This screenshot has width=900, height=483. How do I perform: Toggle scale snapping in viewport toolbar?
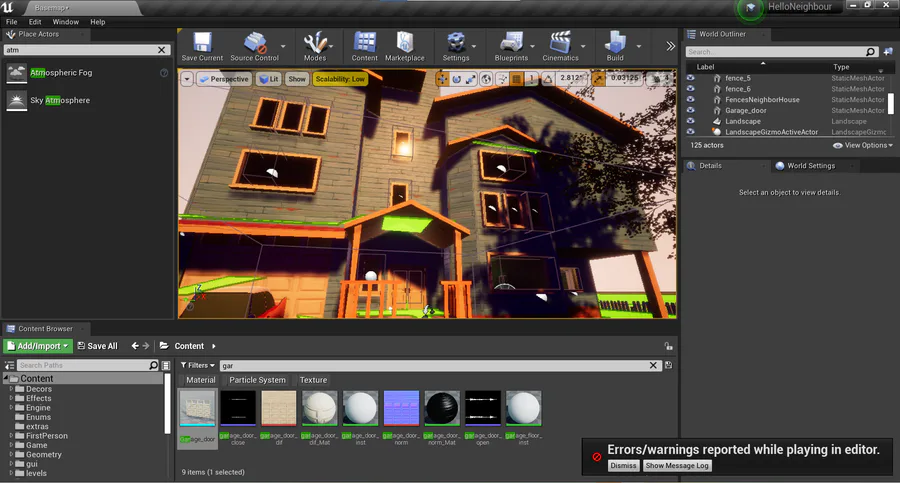(599, 79)
